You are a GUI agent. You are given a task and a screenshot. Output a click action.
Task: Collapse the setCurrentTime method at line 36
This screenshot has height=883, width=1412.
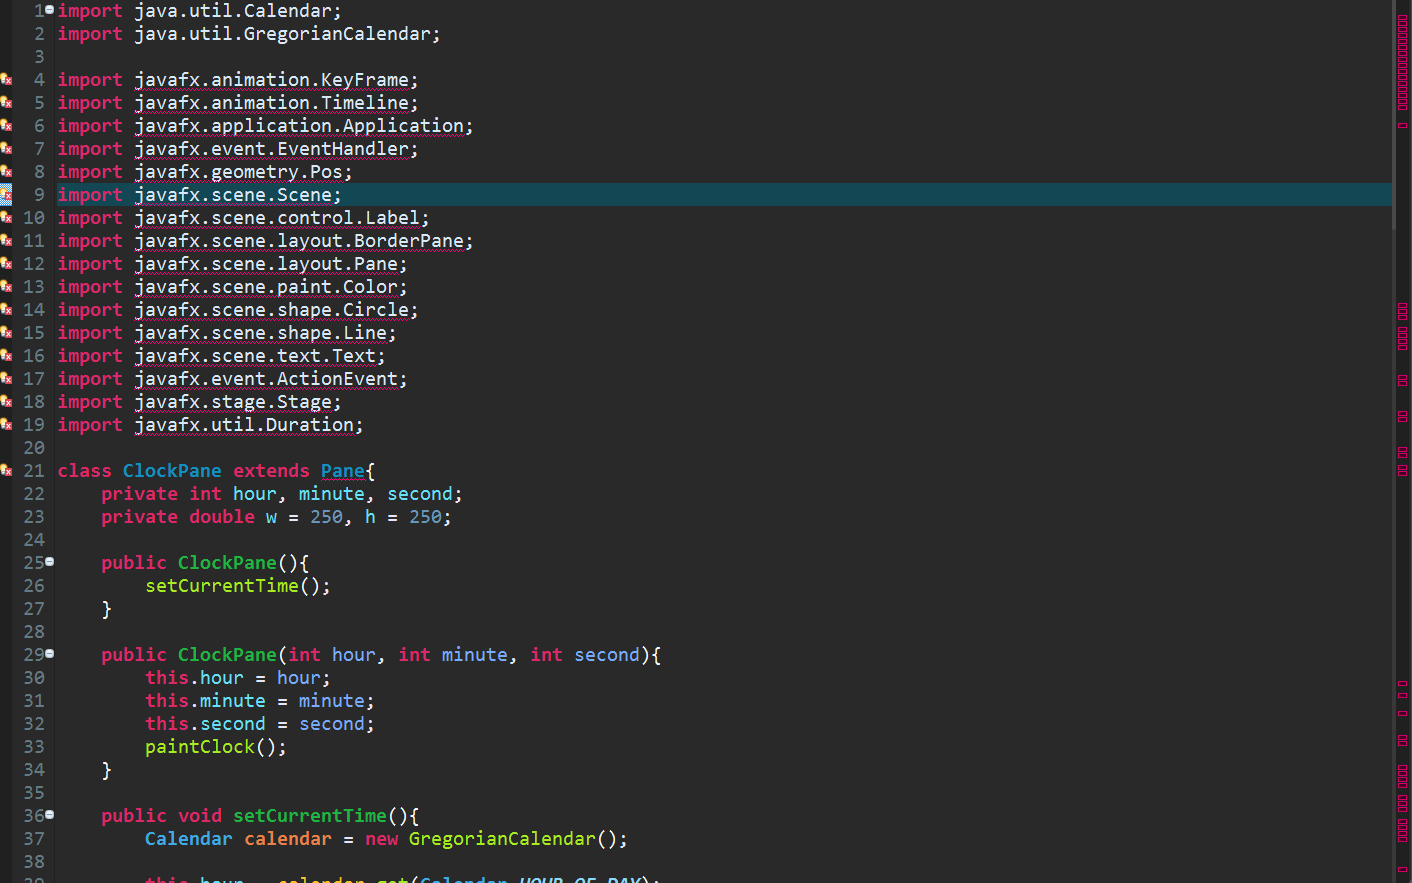click(50, 815)
